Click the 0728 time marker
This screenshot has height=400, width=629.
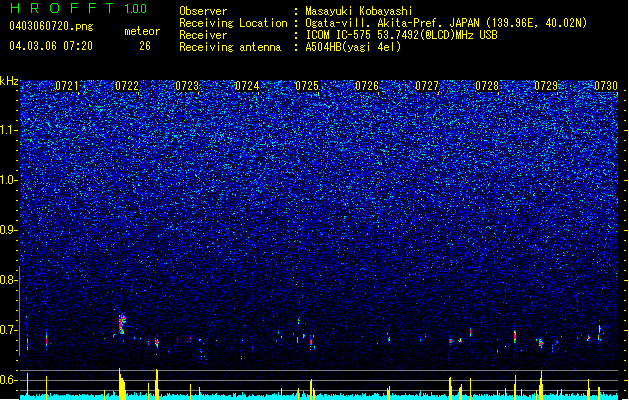pyautogui.click(x=487, y=86)
